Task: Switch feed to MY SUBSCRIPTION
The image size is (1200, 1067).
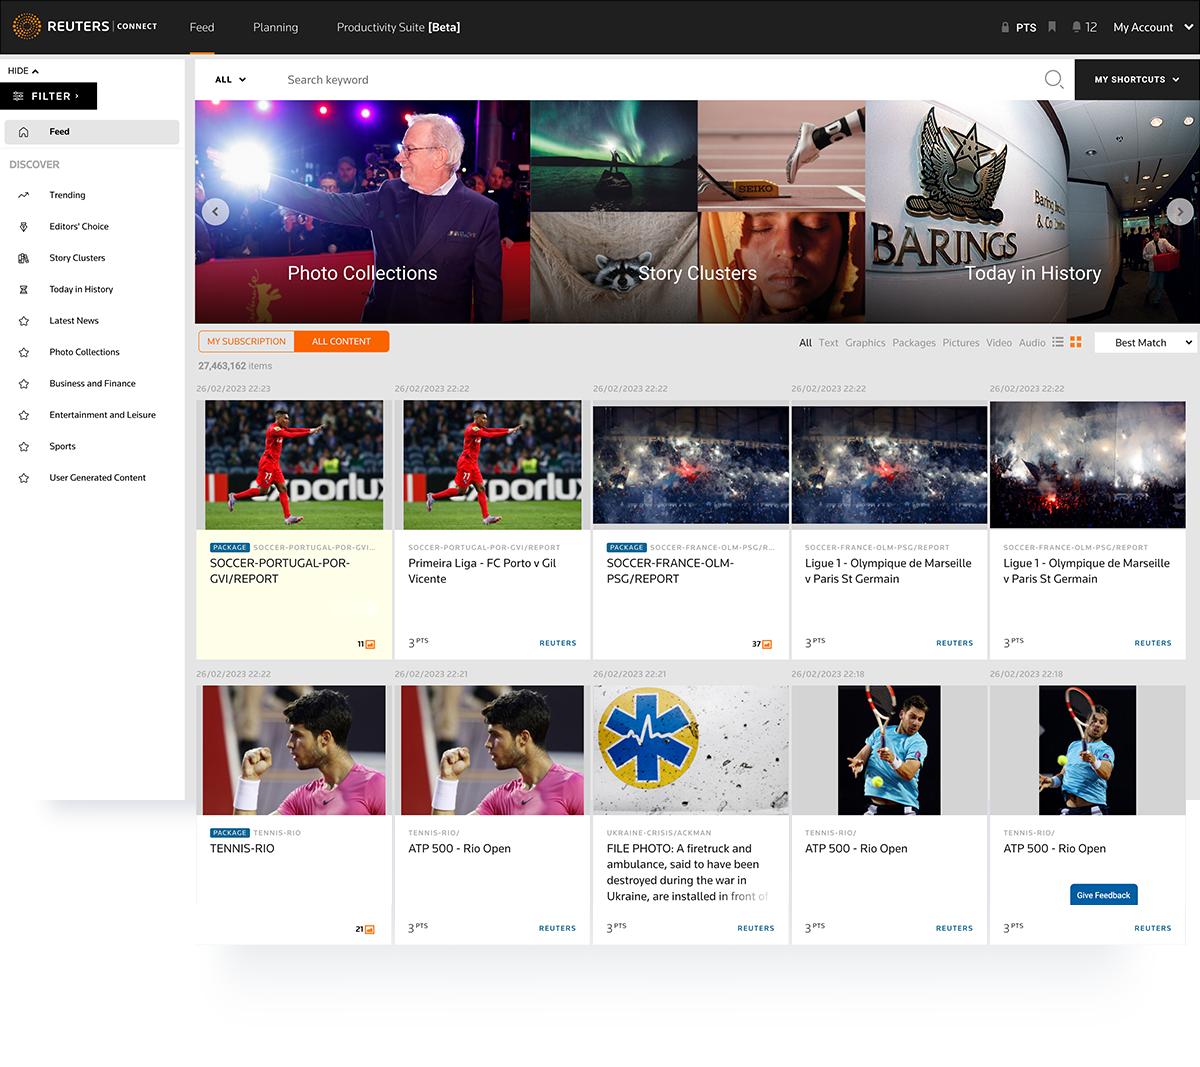Action: [x=245, y=340]
